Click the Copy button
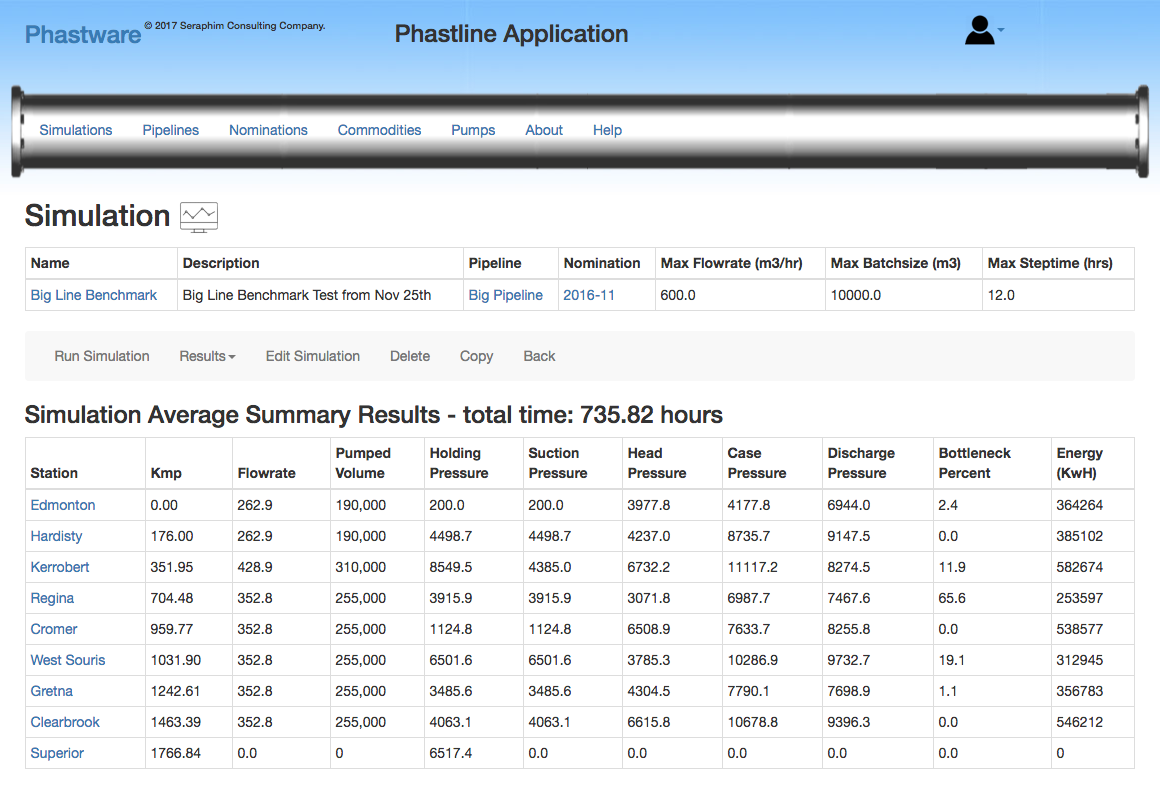1160x785 pixels. point(476,356)
